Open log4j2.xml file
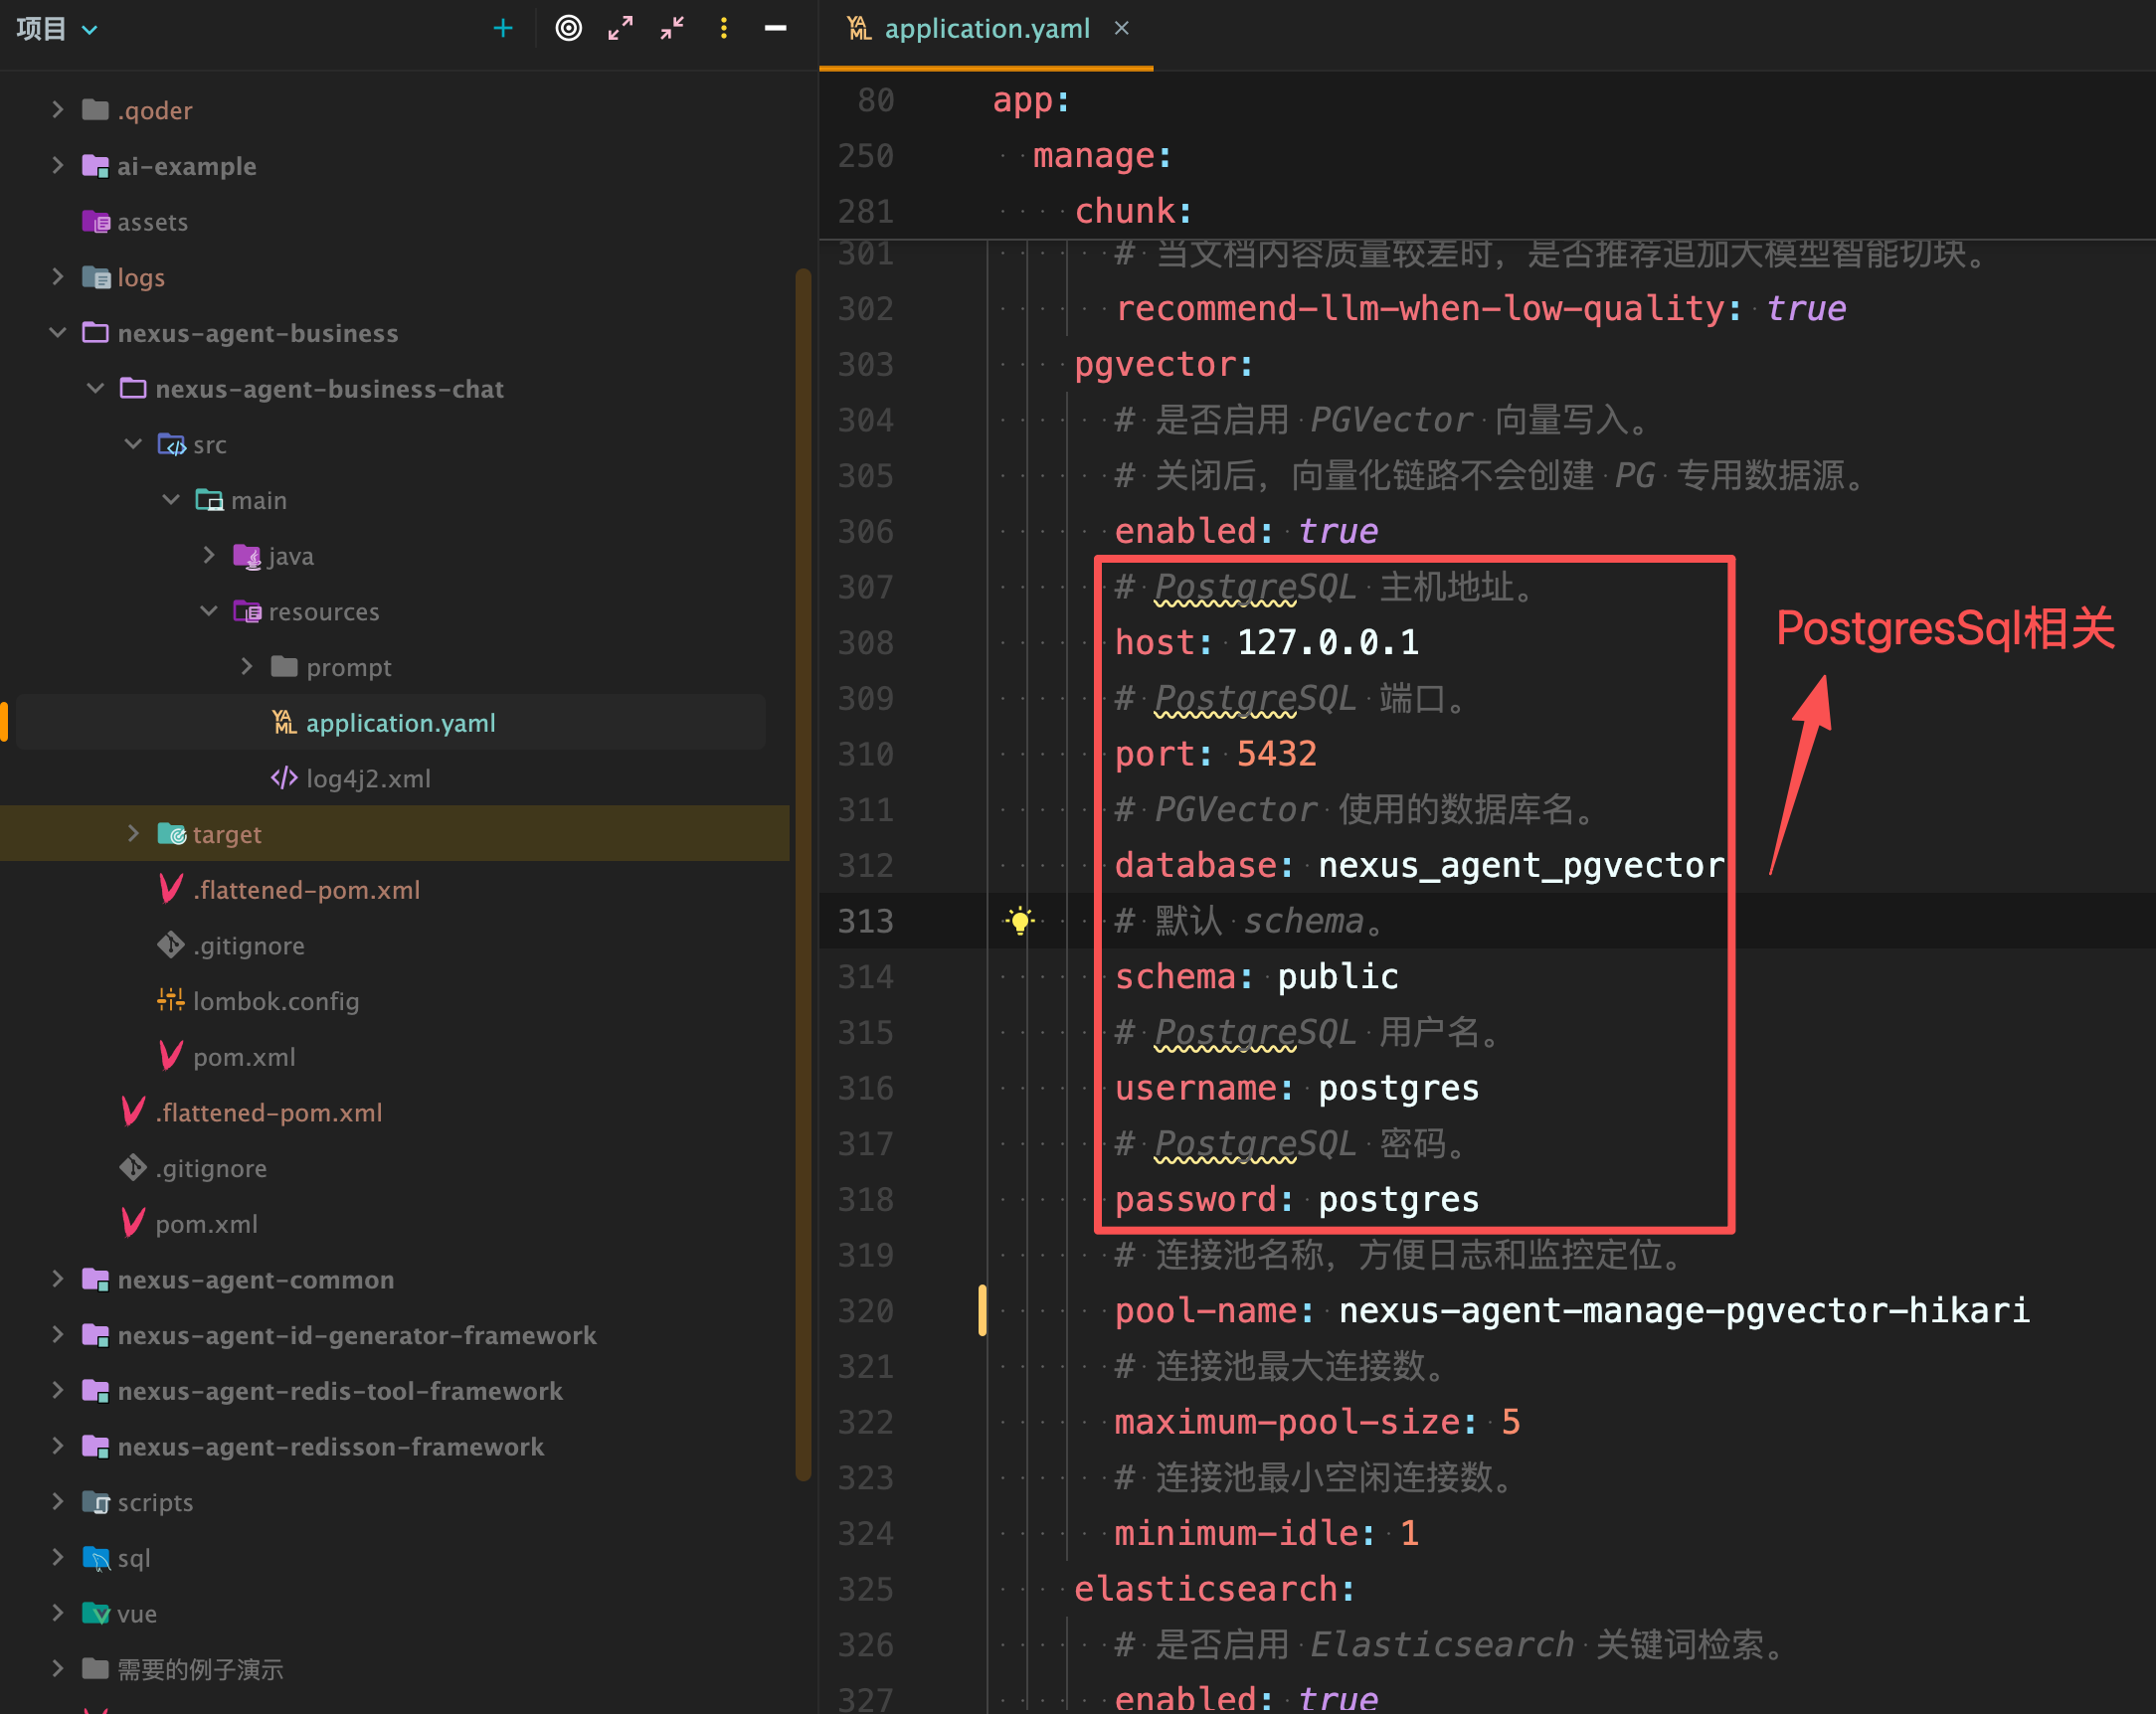2156x1714 pixels. click(x=368, y=778)
